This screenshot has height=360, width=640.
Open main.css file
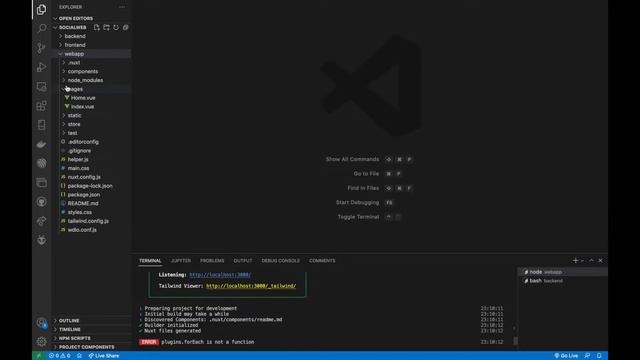tap(78, 169)
